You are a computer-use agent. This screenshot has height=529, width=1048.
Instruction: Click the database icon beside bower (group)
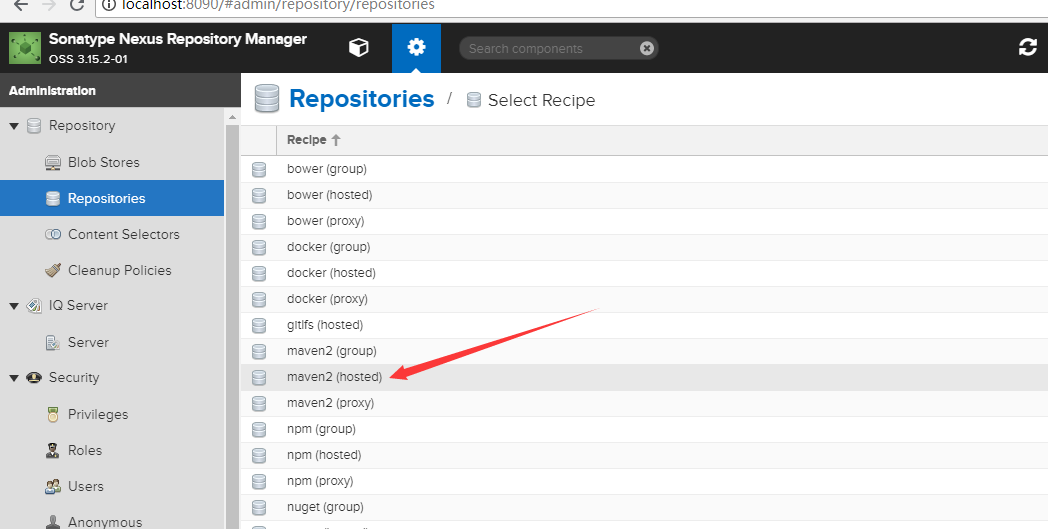[x=259, y=169]
